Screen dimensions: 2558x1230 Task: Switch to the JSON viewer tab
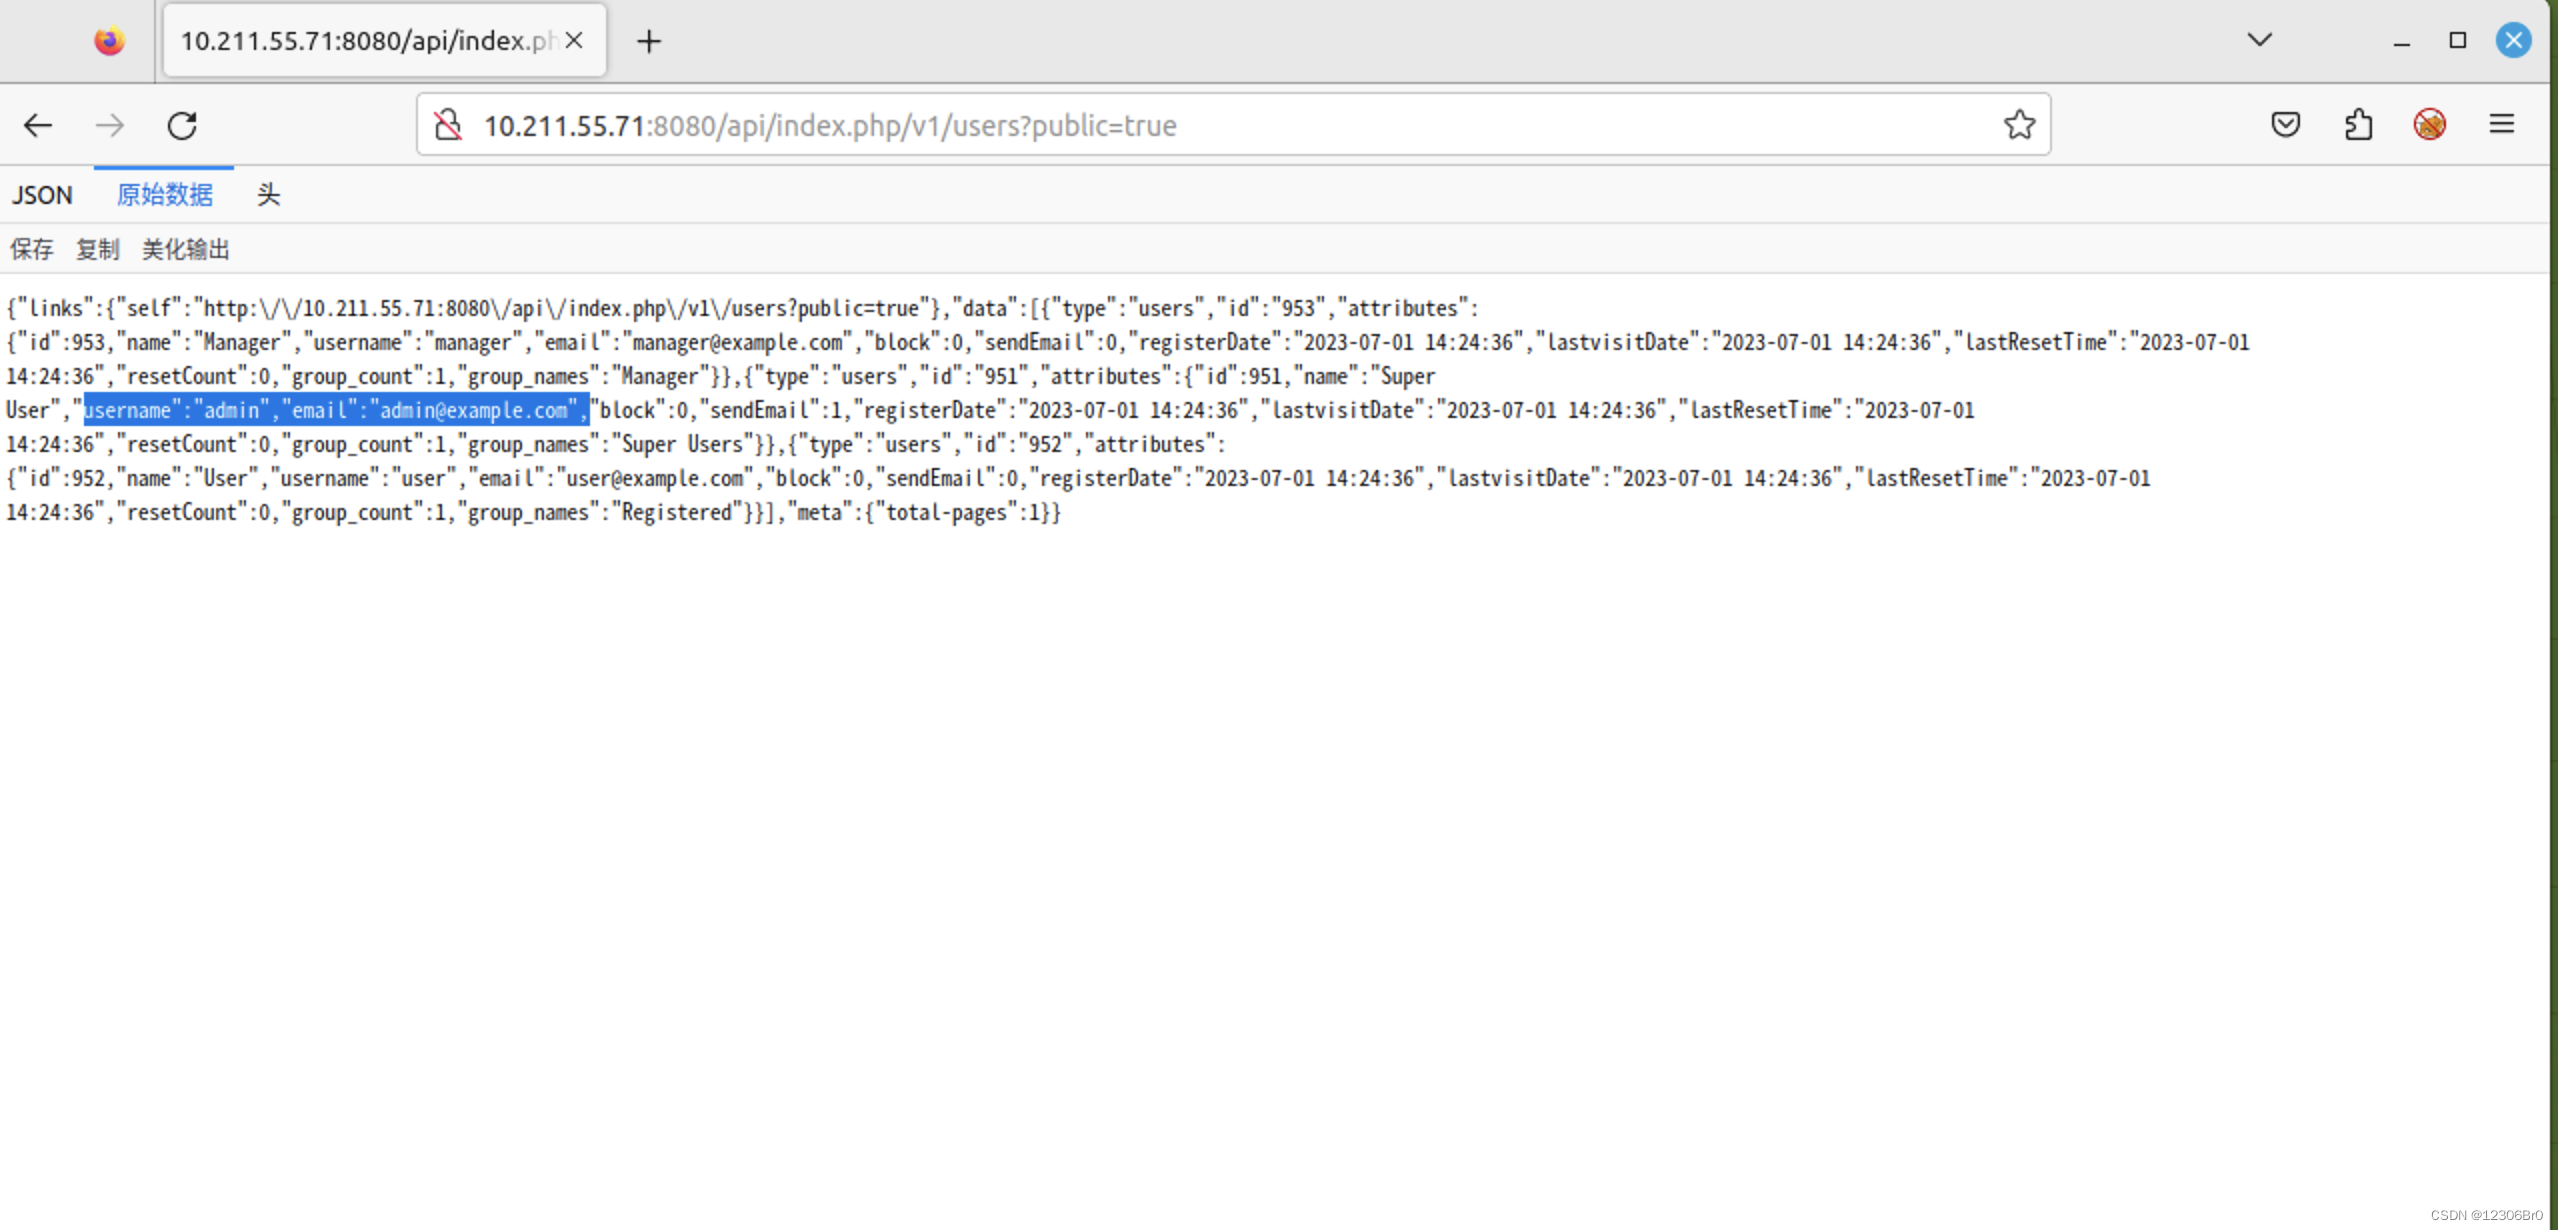42,195
